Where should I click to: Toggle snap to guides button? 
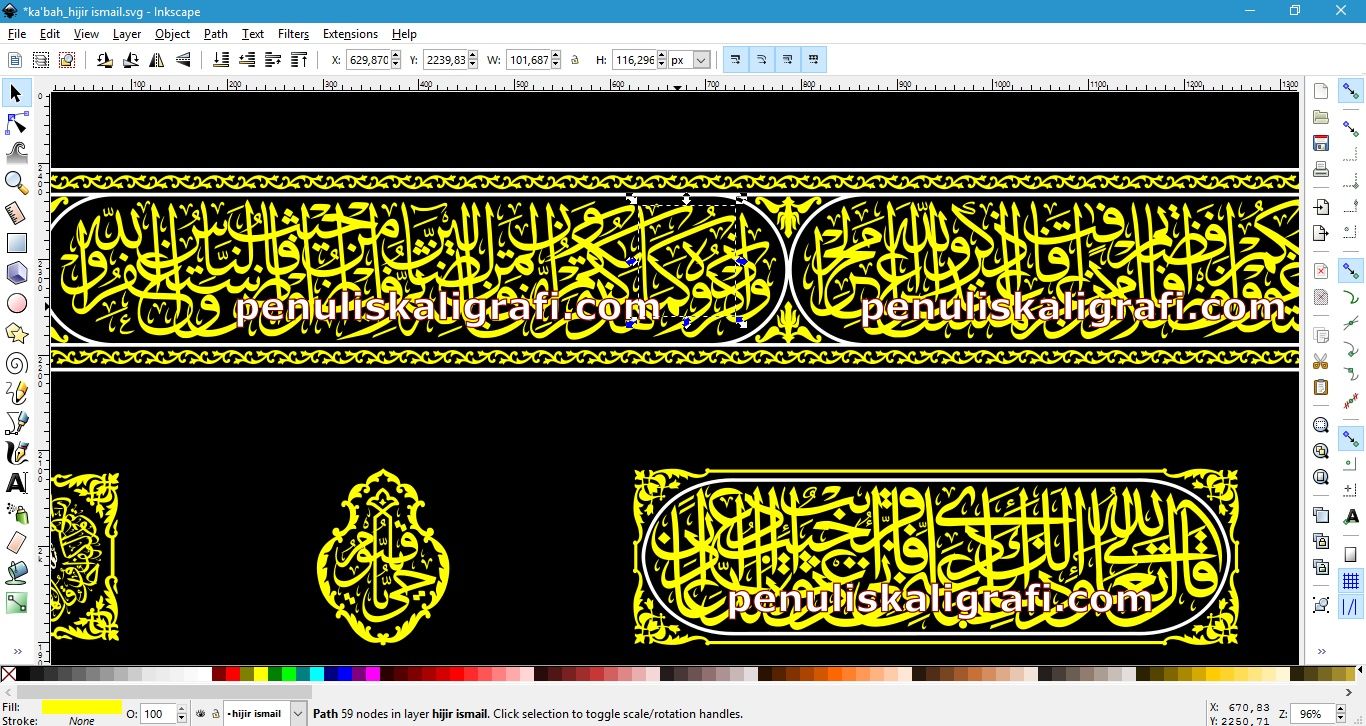tap(1351, 606)
